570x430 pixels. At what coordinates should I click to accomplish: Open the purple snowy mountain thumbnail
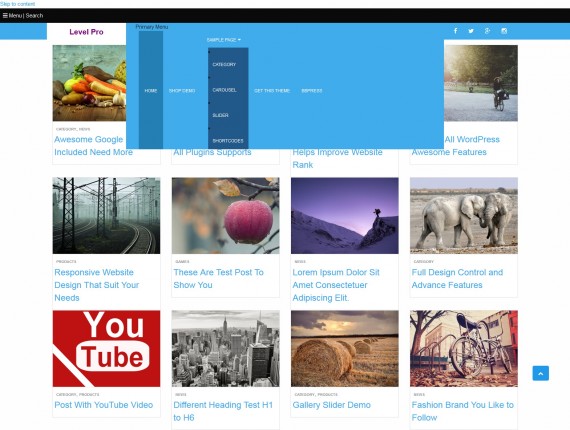click(345, 216)
